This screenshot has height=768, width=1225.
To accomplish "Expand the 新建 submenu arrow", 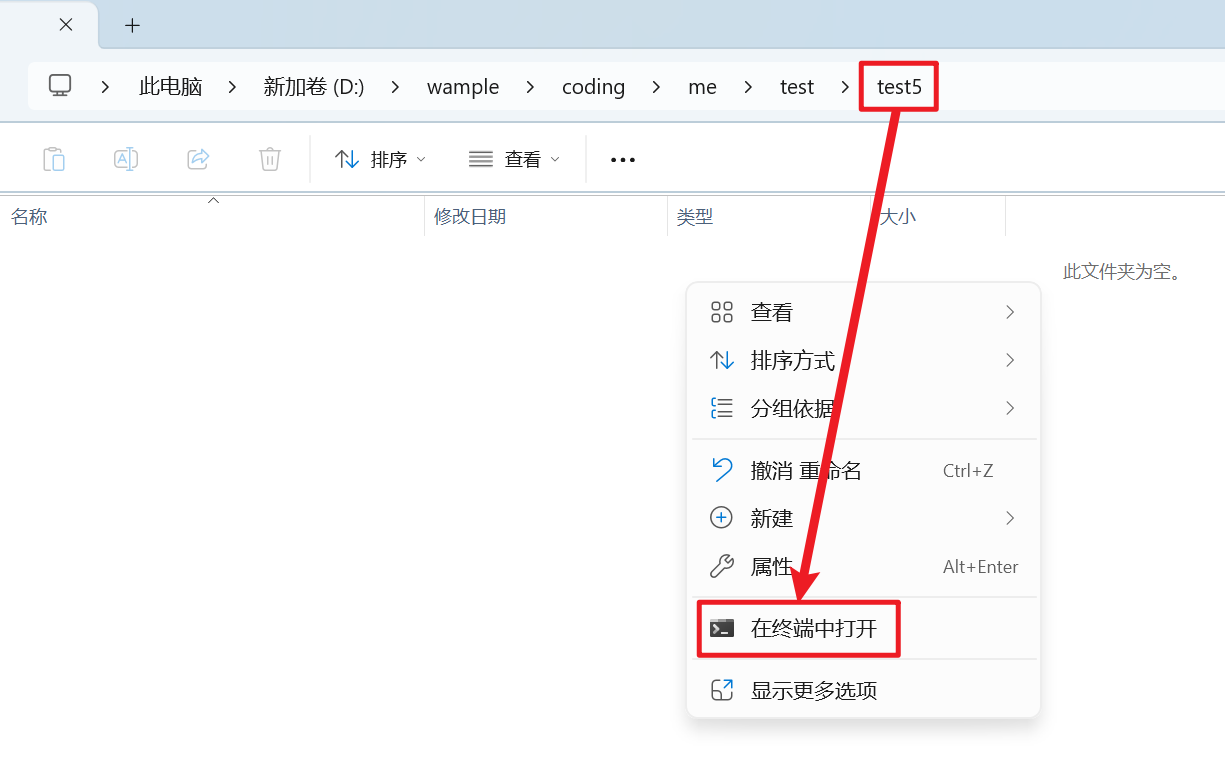I will (1009, 518).
